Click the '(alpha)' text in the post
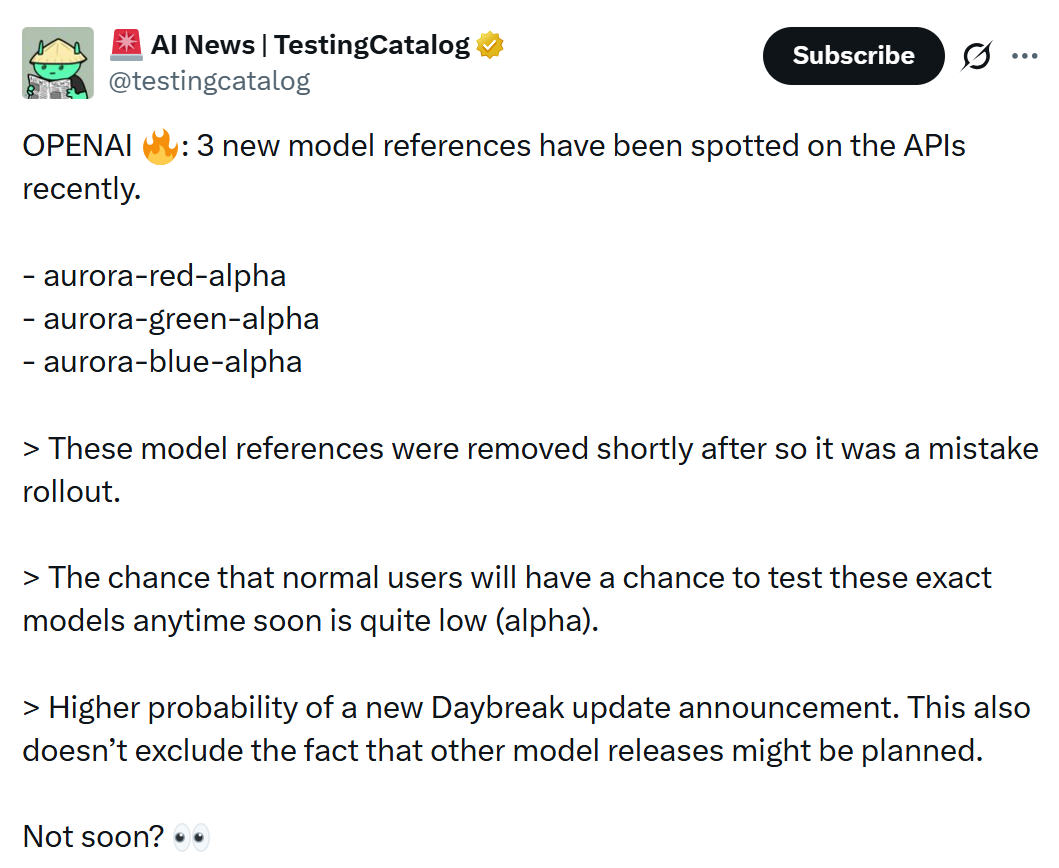 [547, 621]
